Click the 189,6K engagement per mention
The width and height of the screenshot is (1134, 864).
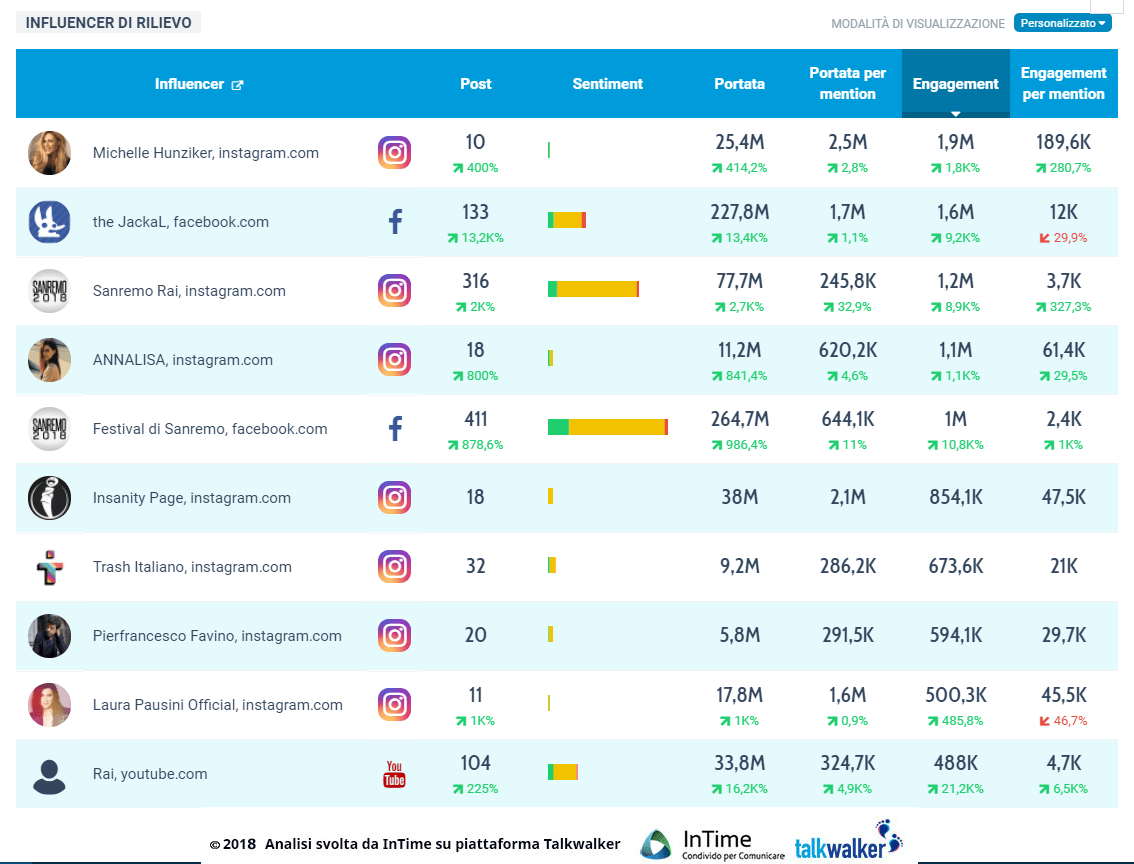click(1063, 142)
